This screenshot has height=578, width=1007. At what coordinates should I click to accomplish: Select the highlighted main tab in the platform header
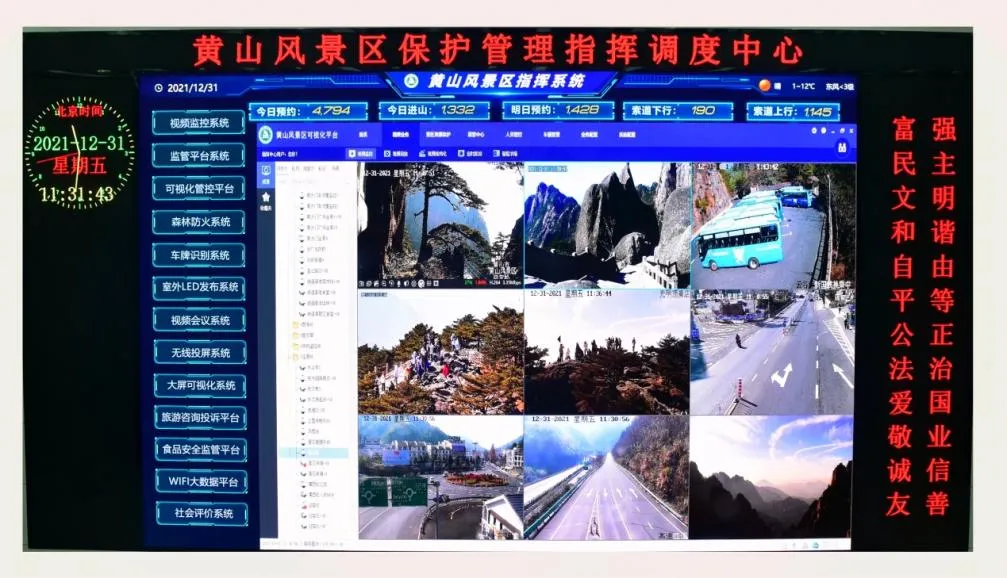tap(400, 134)
